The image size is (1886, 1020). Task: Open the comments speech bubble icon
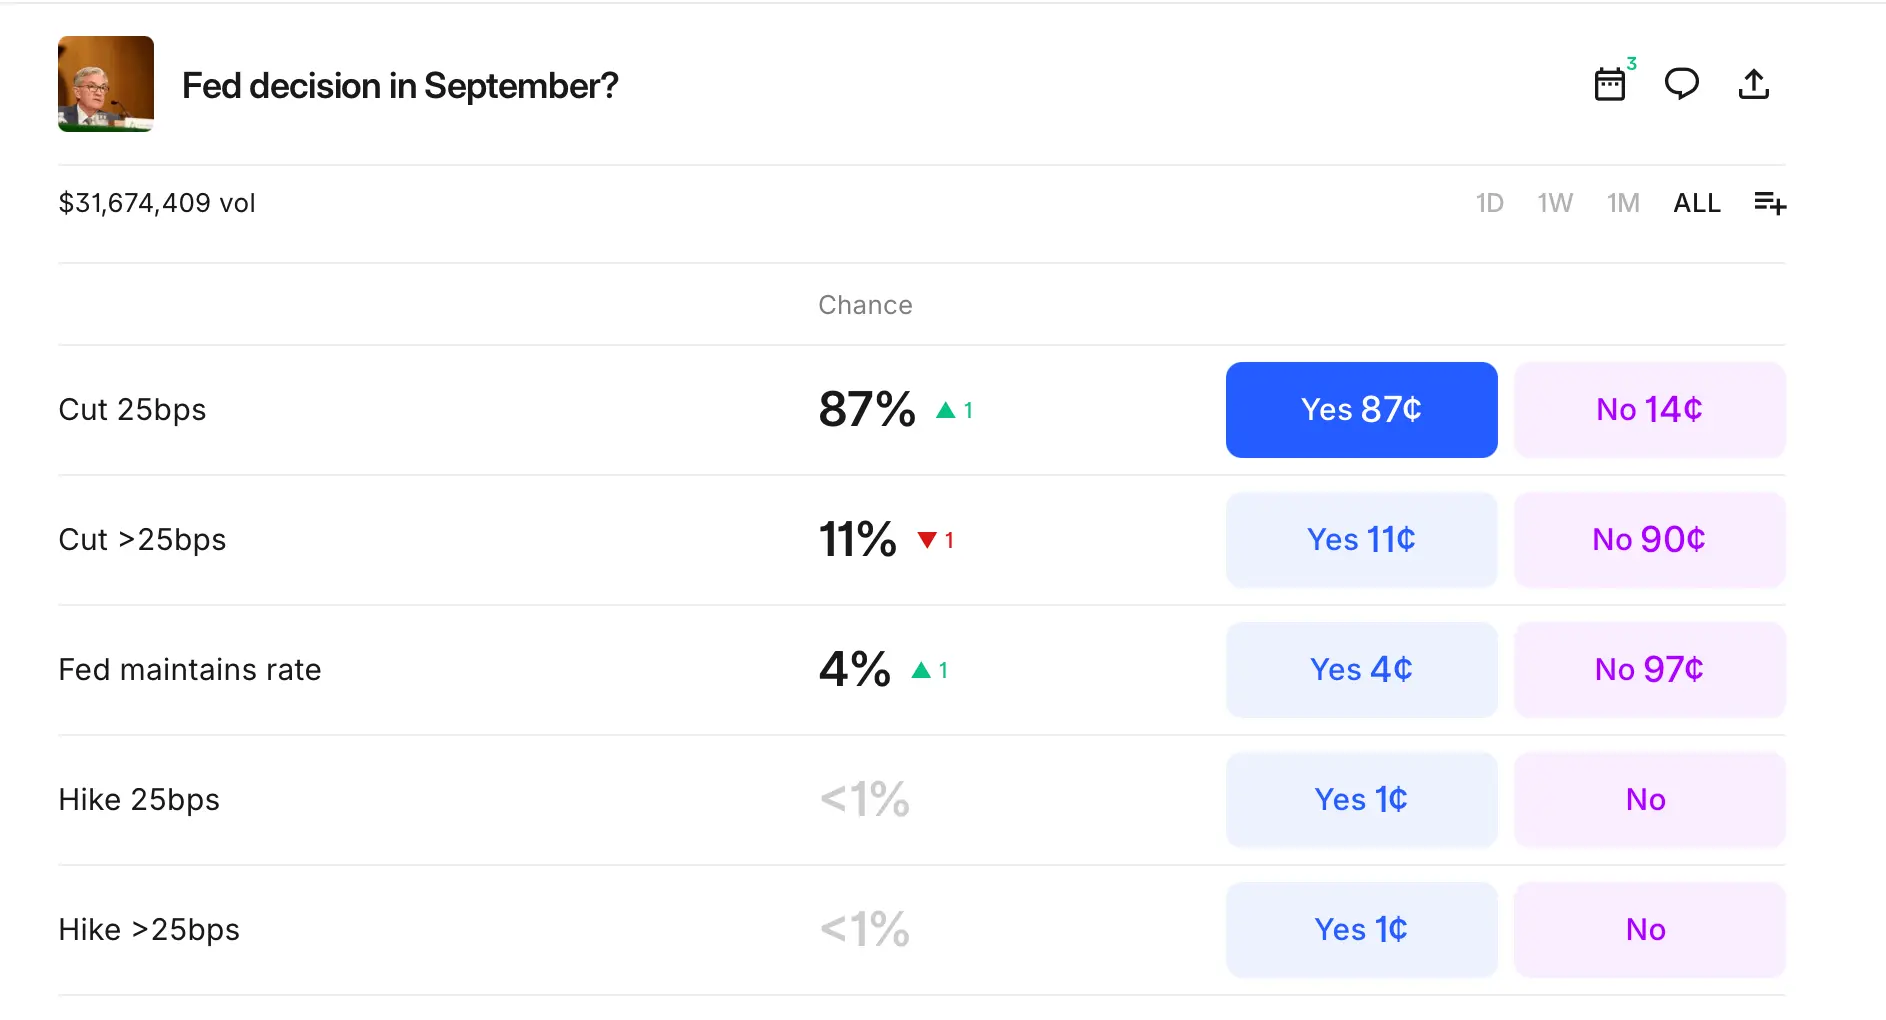(x=1682, y=84)
